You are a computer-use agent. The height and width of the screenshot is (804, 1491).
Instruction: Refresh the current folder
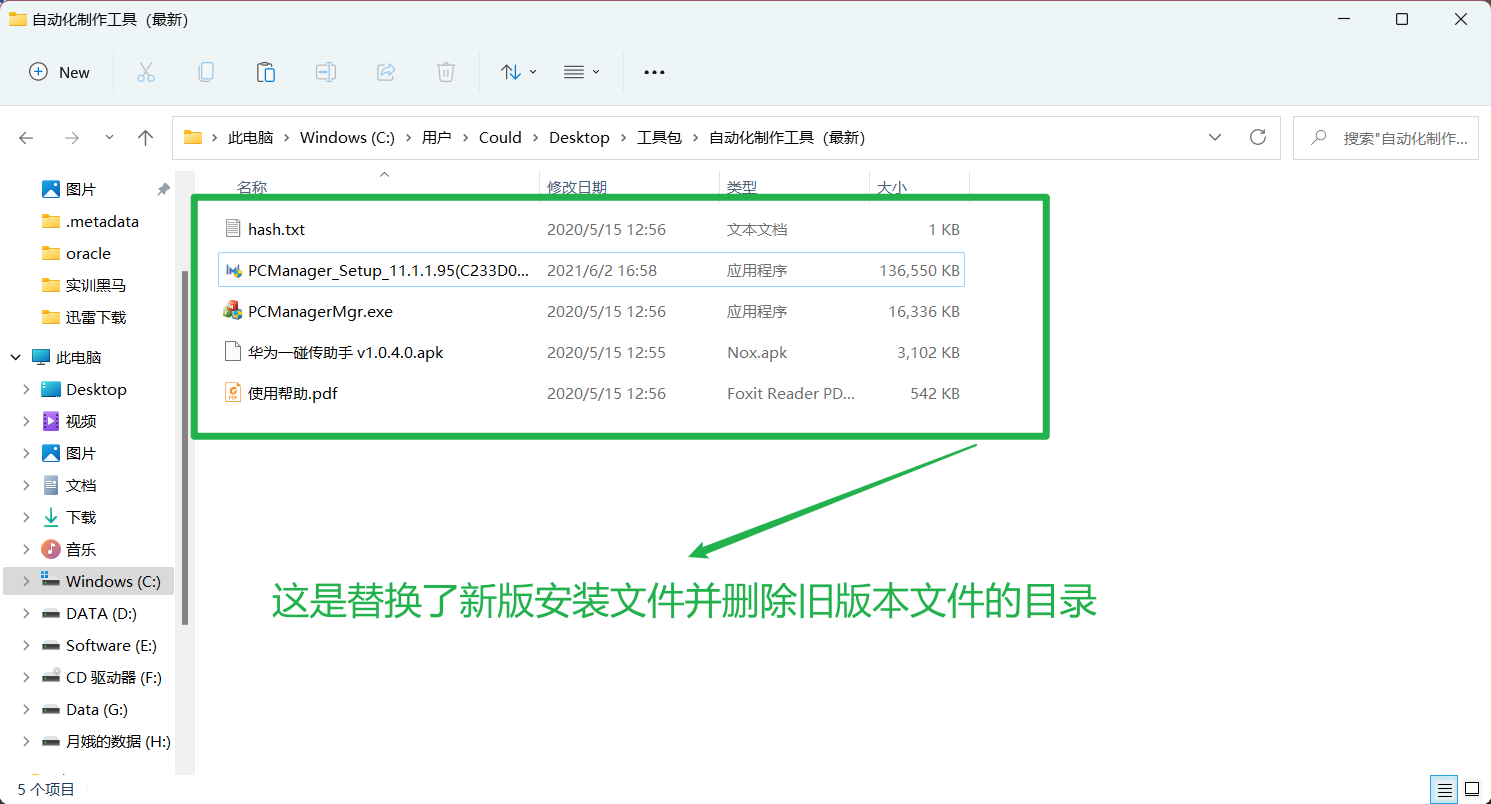click(x=1258, y=138)
